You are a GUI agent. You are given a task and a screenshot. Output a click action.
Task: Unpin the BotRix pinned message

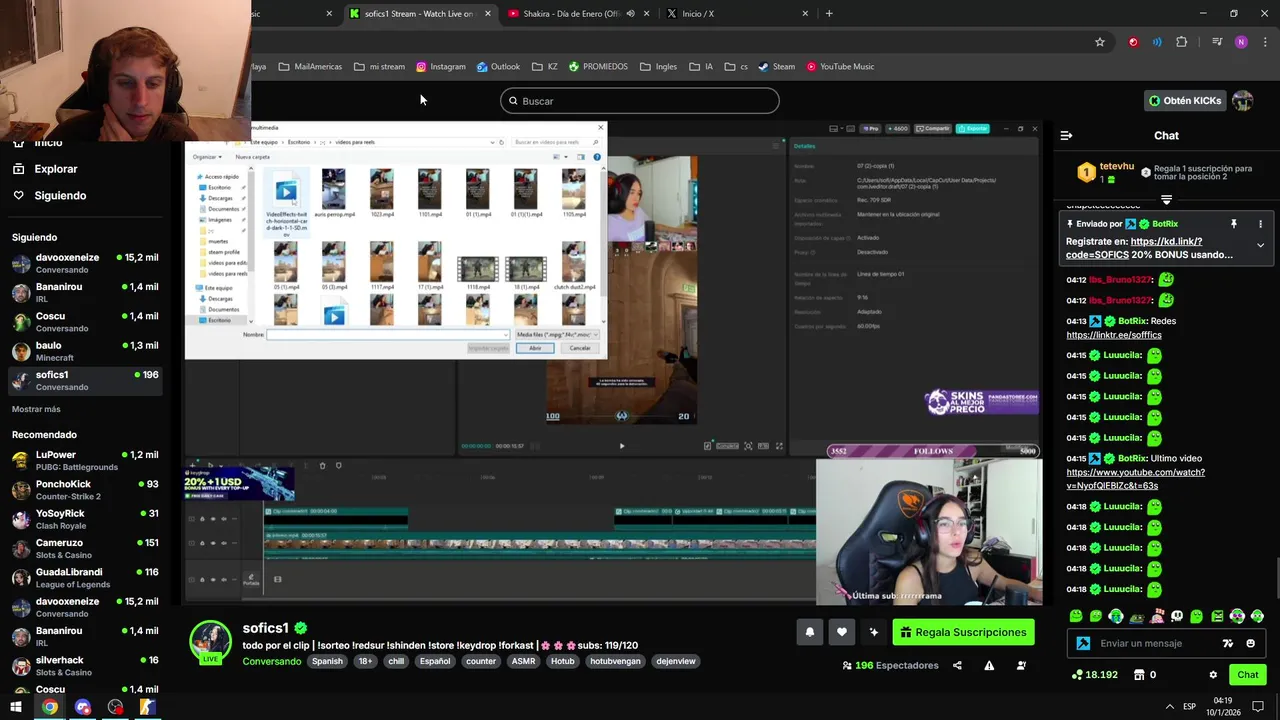point(1233,224)
